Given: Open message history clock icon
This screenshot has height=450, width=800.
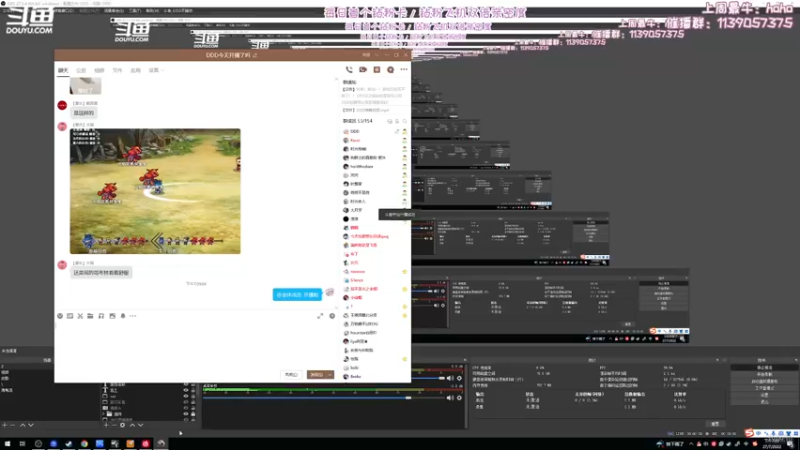Looking at the screenshot, I should (x=332, y=316).
